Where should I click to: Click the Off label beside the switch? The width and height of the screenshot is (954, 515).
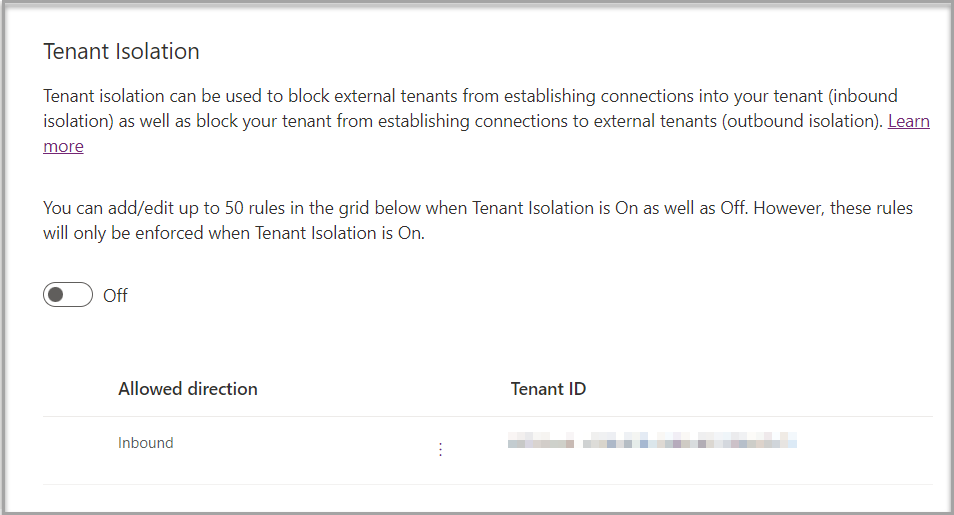coord(116,296)
